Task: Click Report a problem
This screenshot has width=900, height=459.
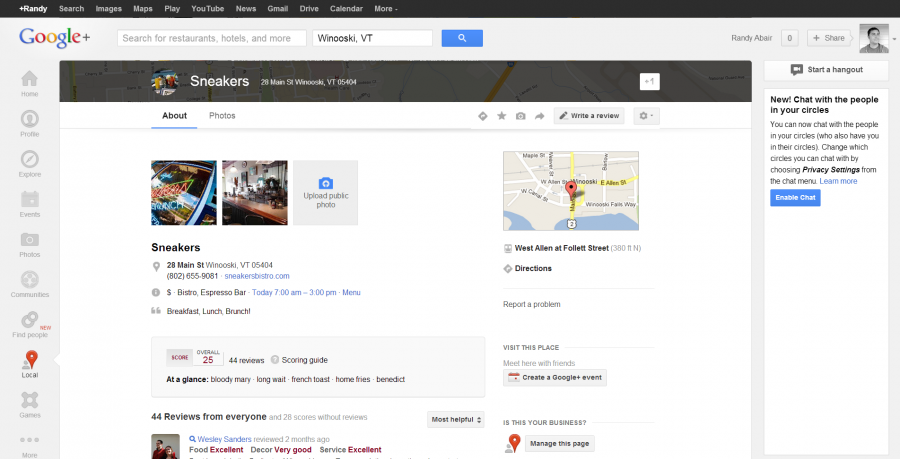Action: [x=532, y=305]
